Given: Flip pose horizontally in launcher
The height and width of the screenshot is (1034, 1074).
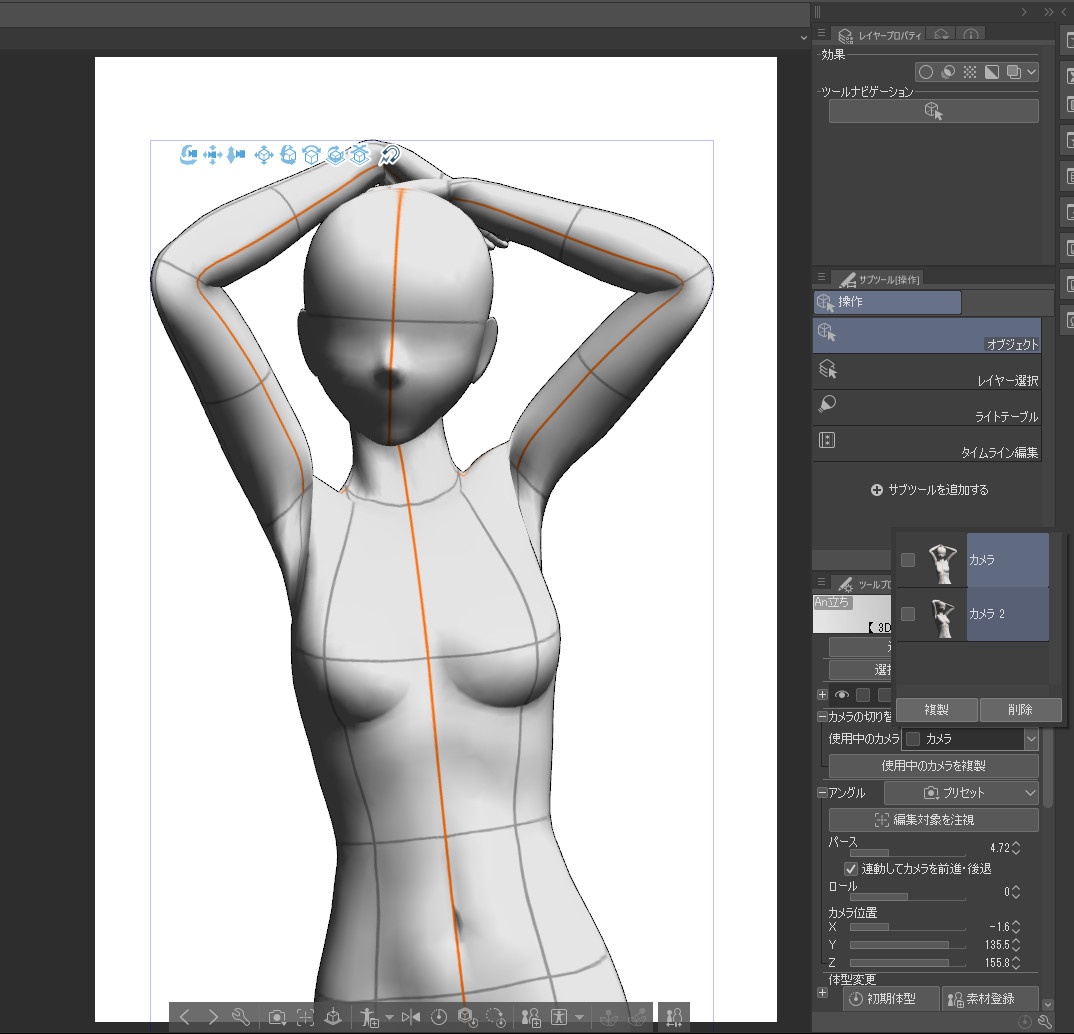Looking at the screenshot, I should [x=411, y=1018].
